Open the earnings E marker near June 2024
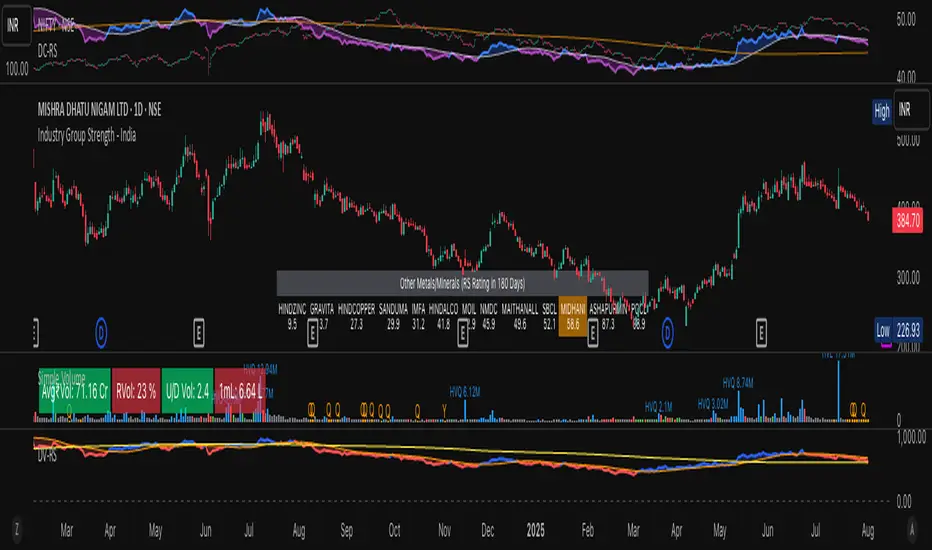 pos(199,333)
